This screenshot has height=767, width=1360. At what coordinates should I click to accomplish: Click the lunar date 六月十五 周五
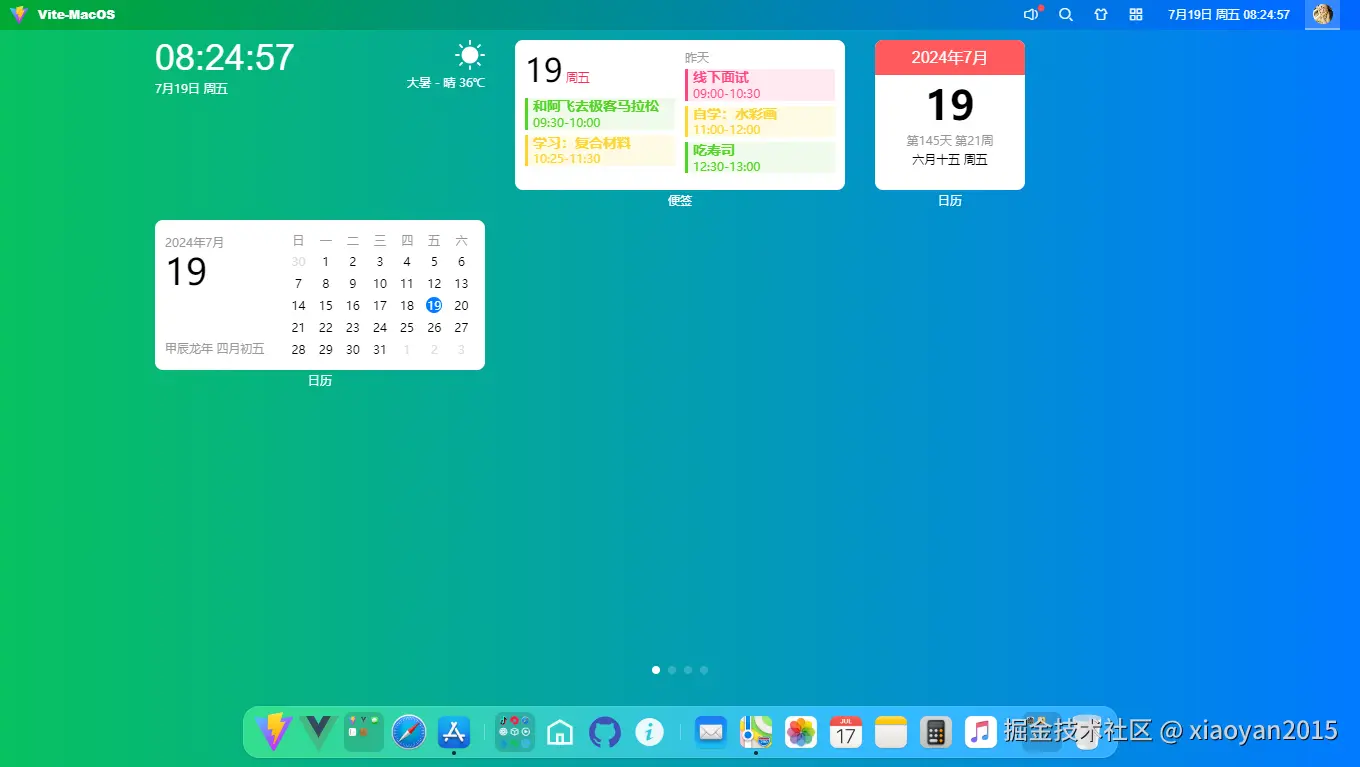point(950,159)
